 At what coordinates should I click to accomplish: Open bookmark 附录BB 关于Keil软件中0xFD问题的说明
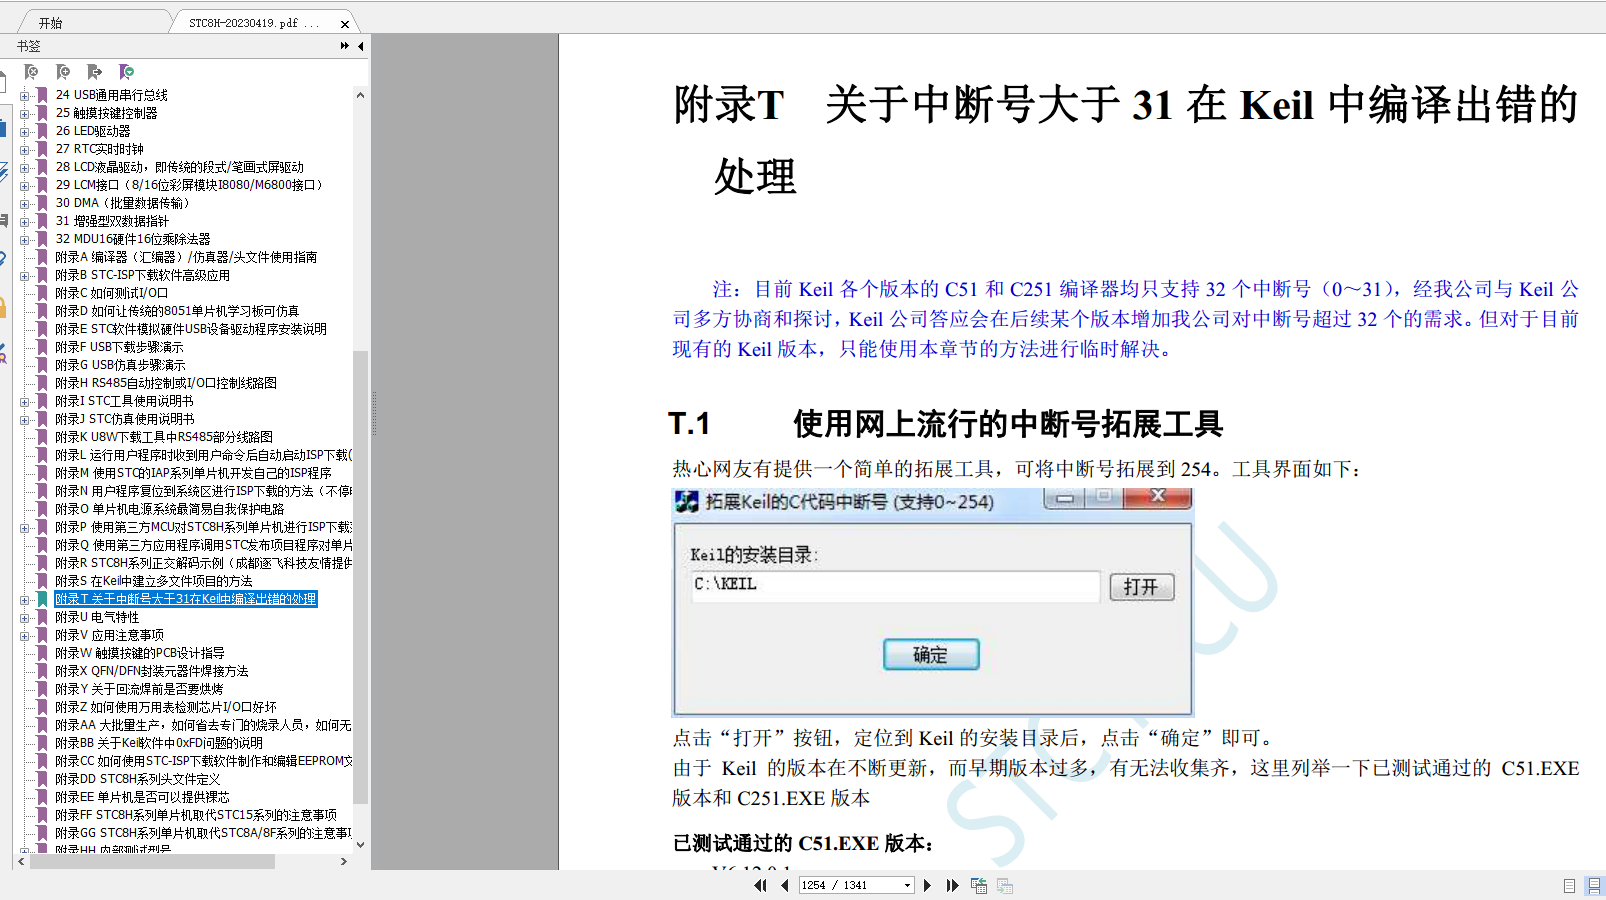tap(159, 743)
